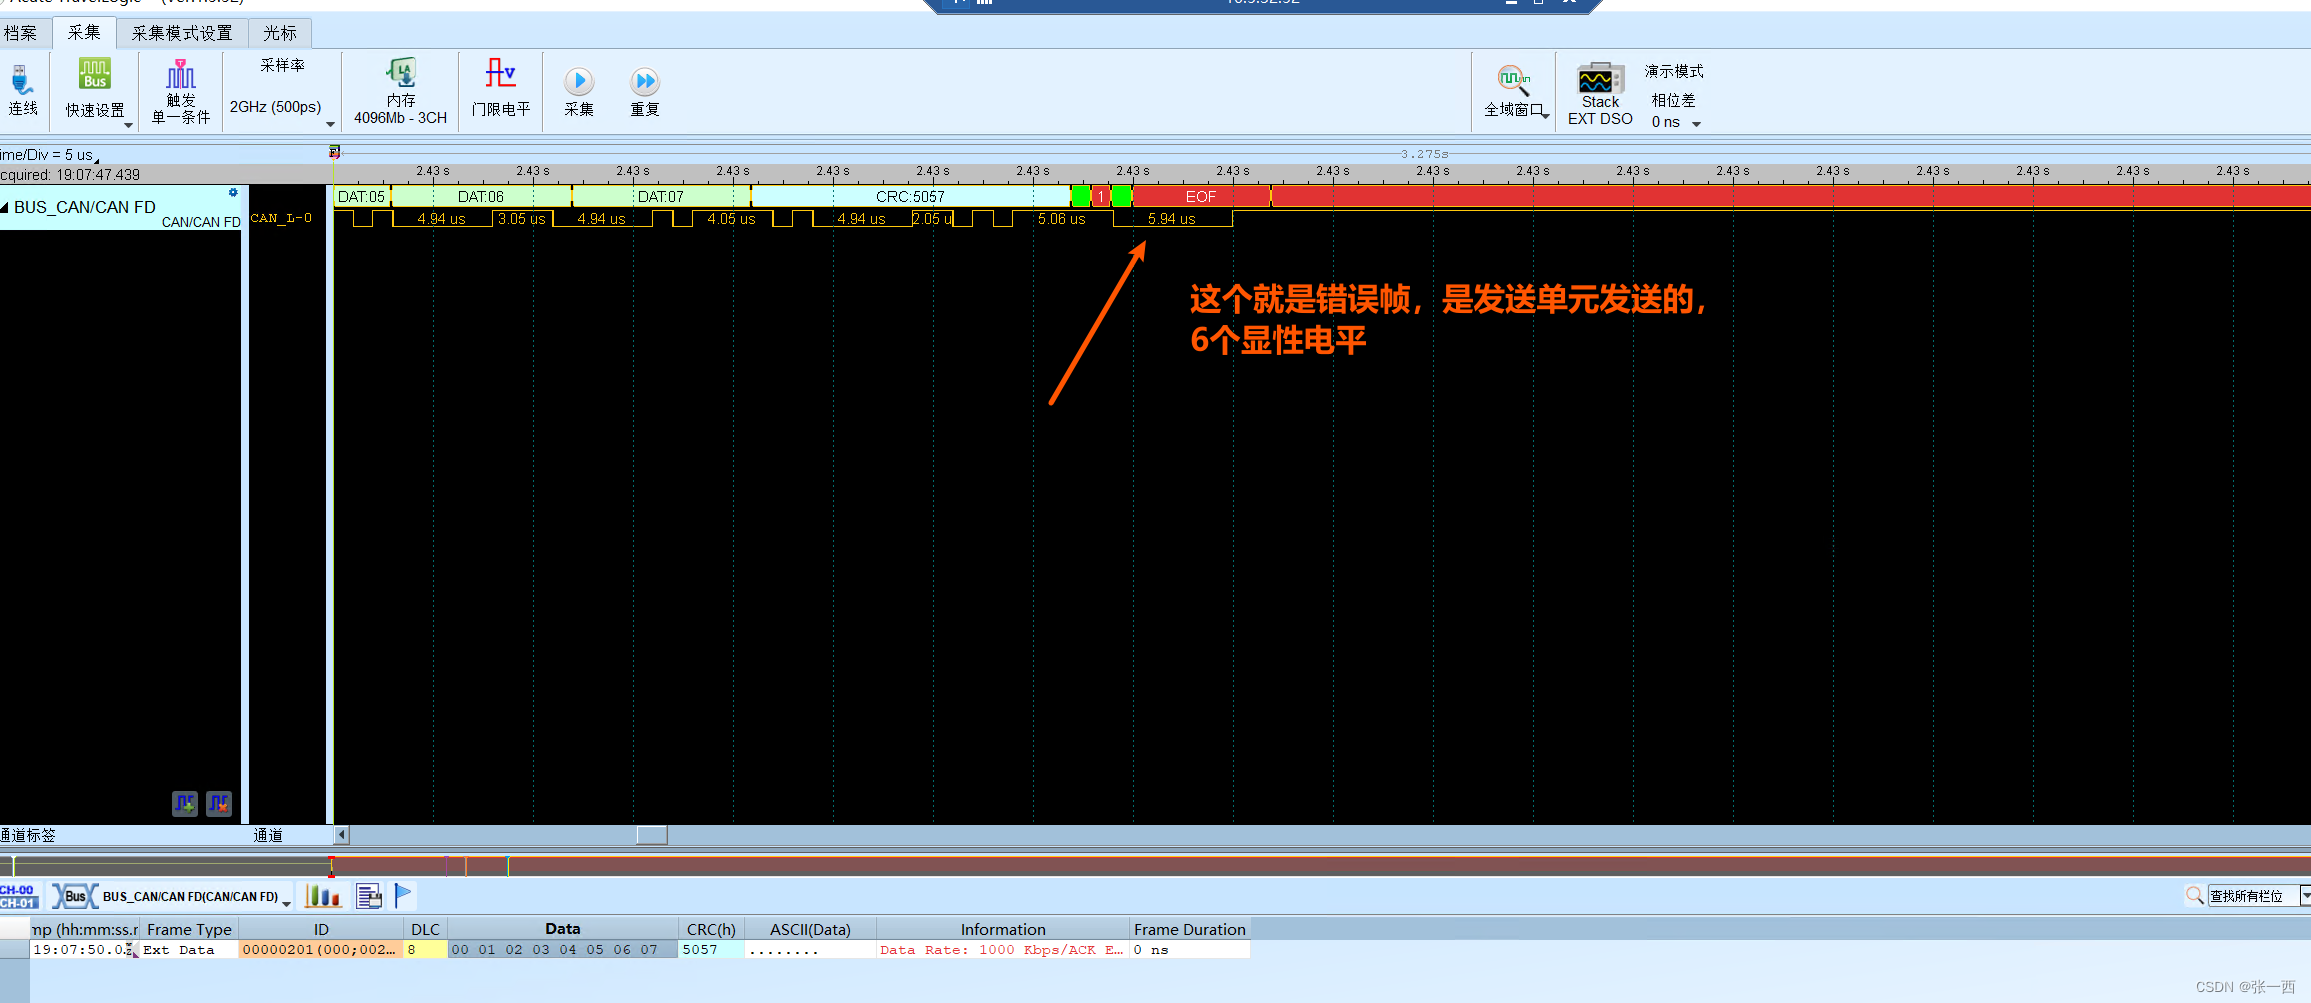The width and height of the screenshot is (2311, 1003).
Task: Open the Time/Div = 5 us dropdown
Action: click(97, 160)
